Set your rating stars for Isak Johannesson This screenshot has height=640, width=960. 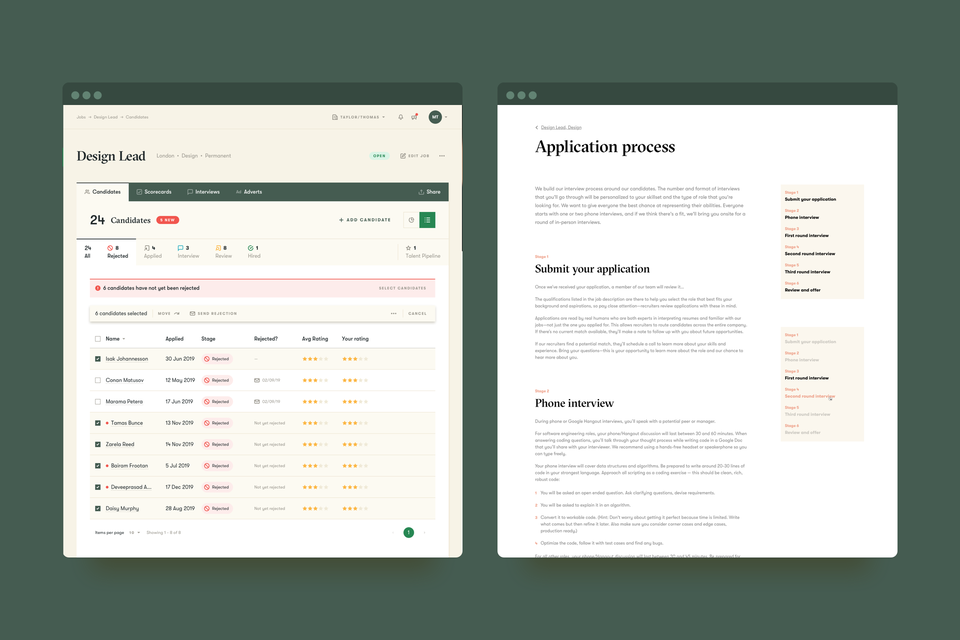(355, 359)
